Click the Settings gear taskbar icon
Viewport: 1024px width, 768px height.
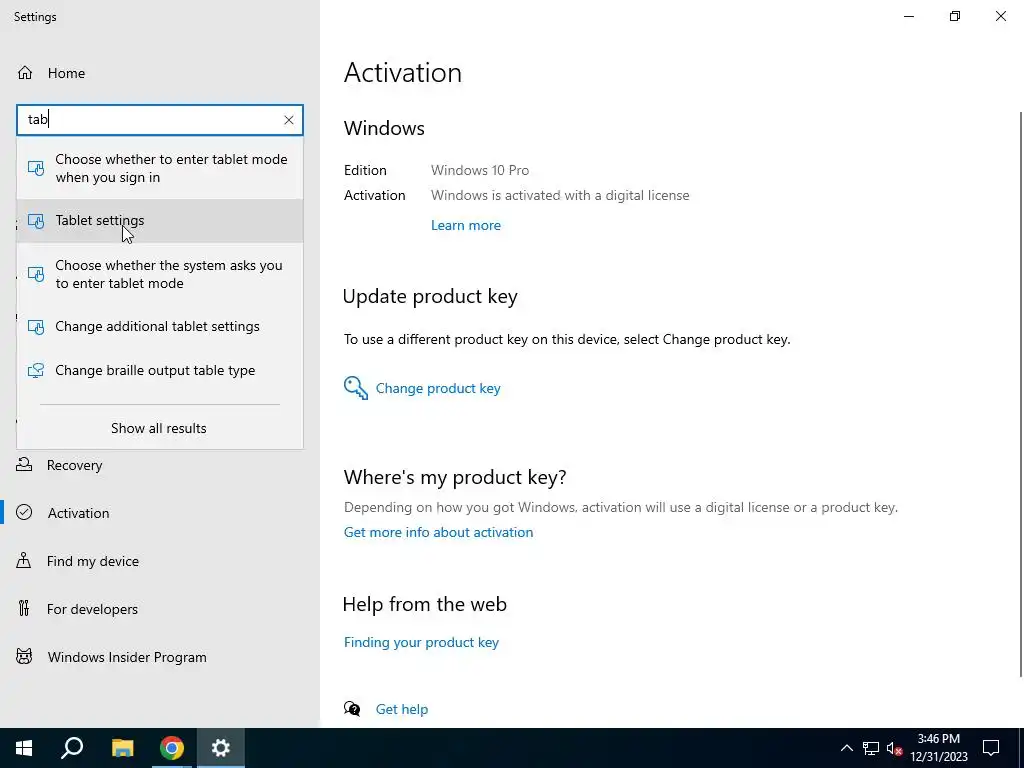click(x=221, y=748)
